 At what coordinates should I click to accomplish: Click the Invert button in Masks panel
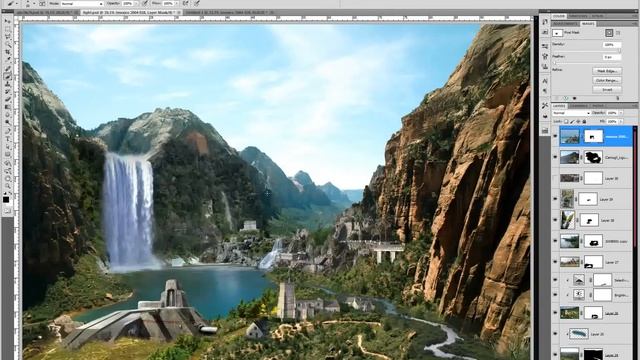pos(607,89)
